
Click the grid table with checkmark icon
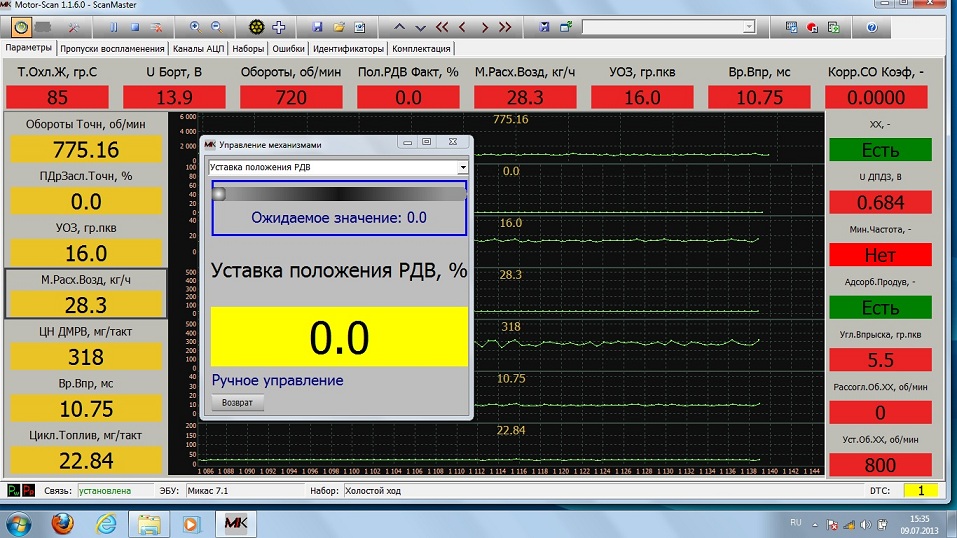791,27
